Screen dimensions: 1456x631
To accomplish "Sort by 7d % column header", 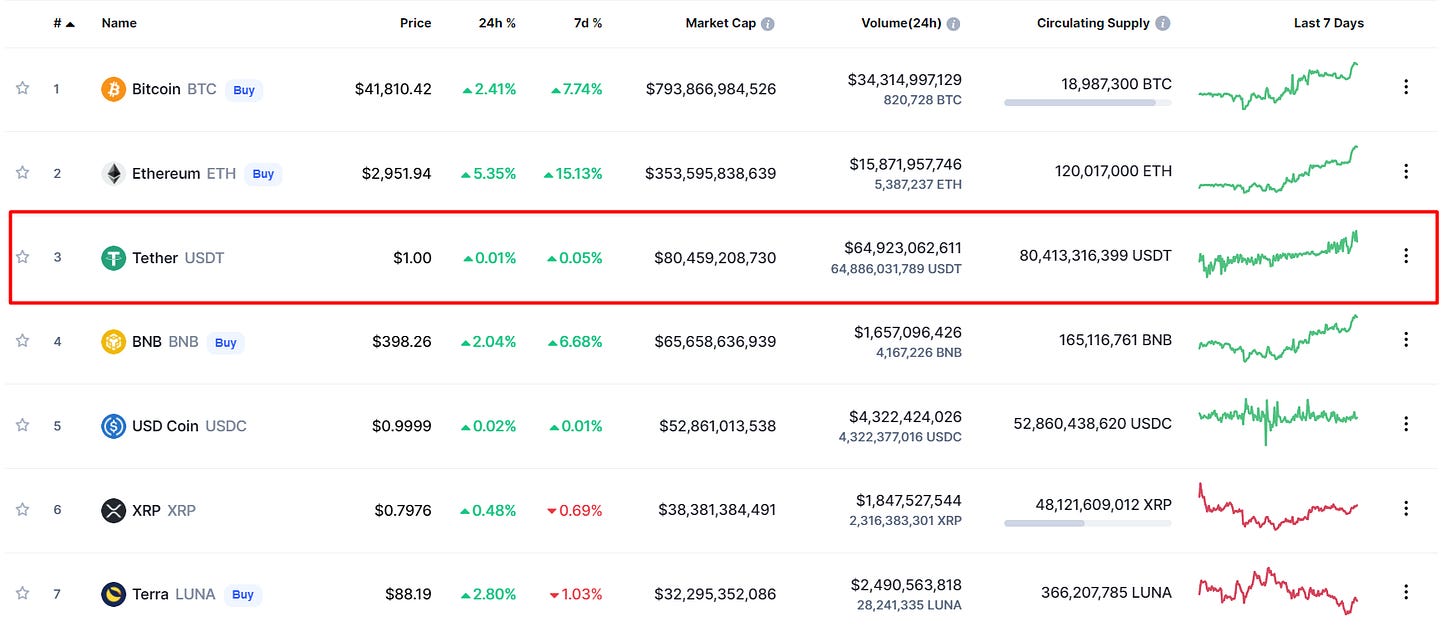I will (x=586, y=23).
